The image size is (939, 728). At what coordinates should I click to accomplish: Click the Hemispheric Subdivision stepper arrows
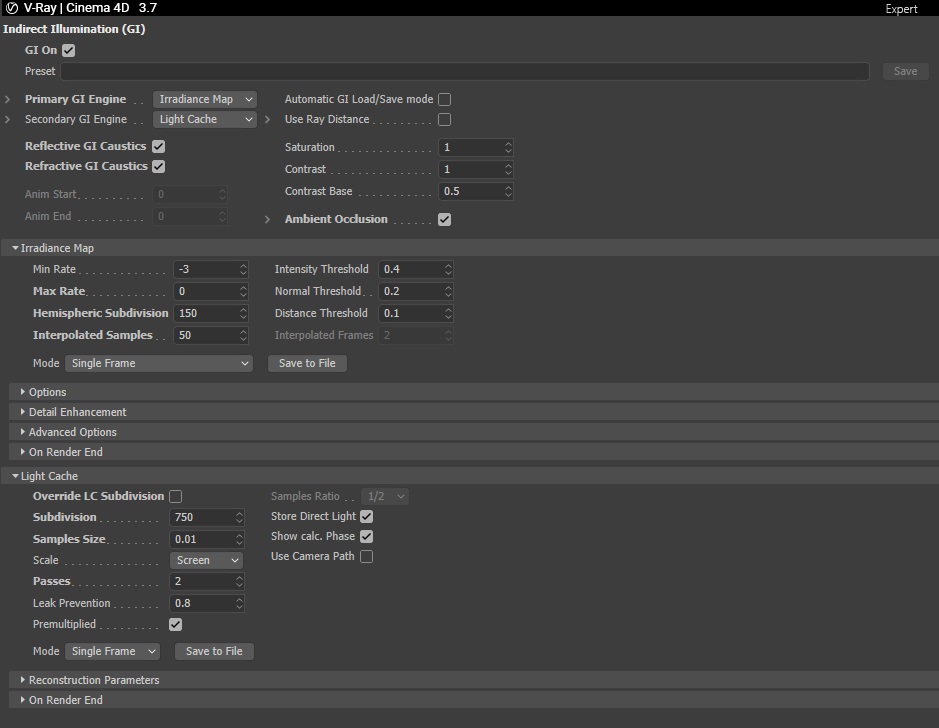click(243, 313)
